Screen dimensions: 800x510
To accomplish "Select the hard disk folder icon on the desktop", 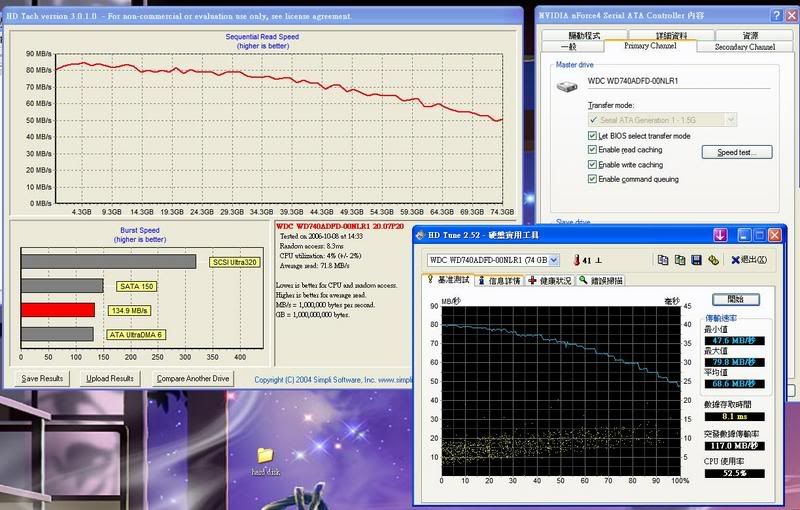I will click(265, 454).
